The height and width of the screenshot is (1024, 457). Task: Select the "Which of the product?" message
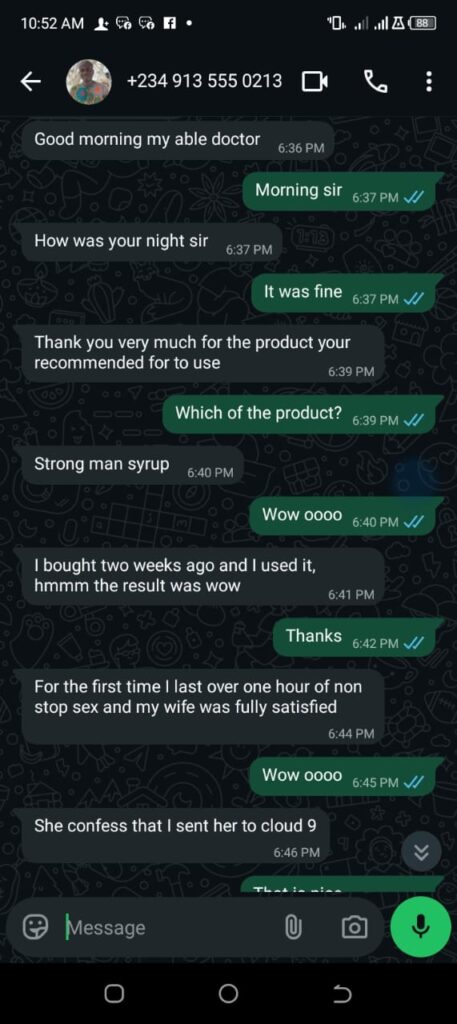pyautogui.click(x=298, y=415)
